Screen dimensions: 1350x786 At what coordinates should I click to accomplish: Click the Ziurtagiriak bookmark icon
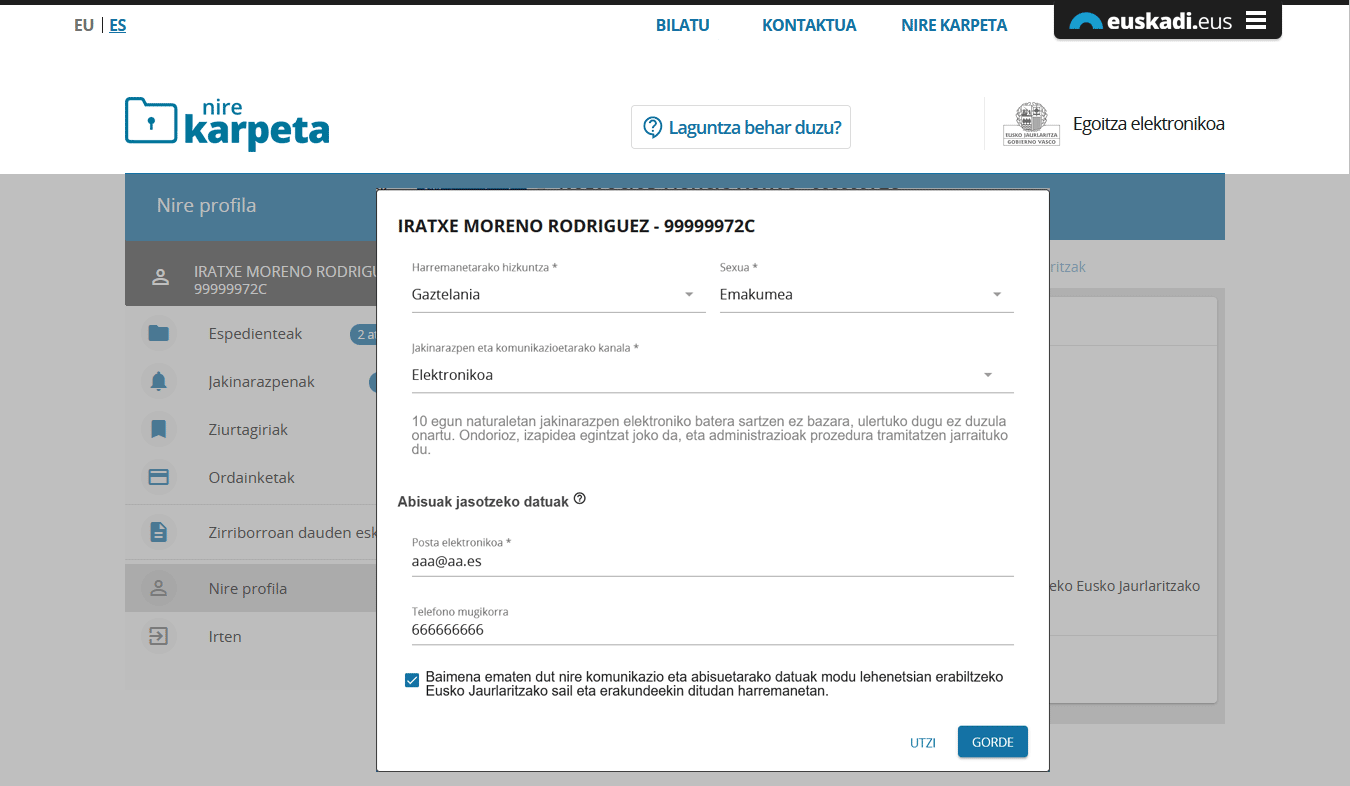(x=158, y=430)
